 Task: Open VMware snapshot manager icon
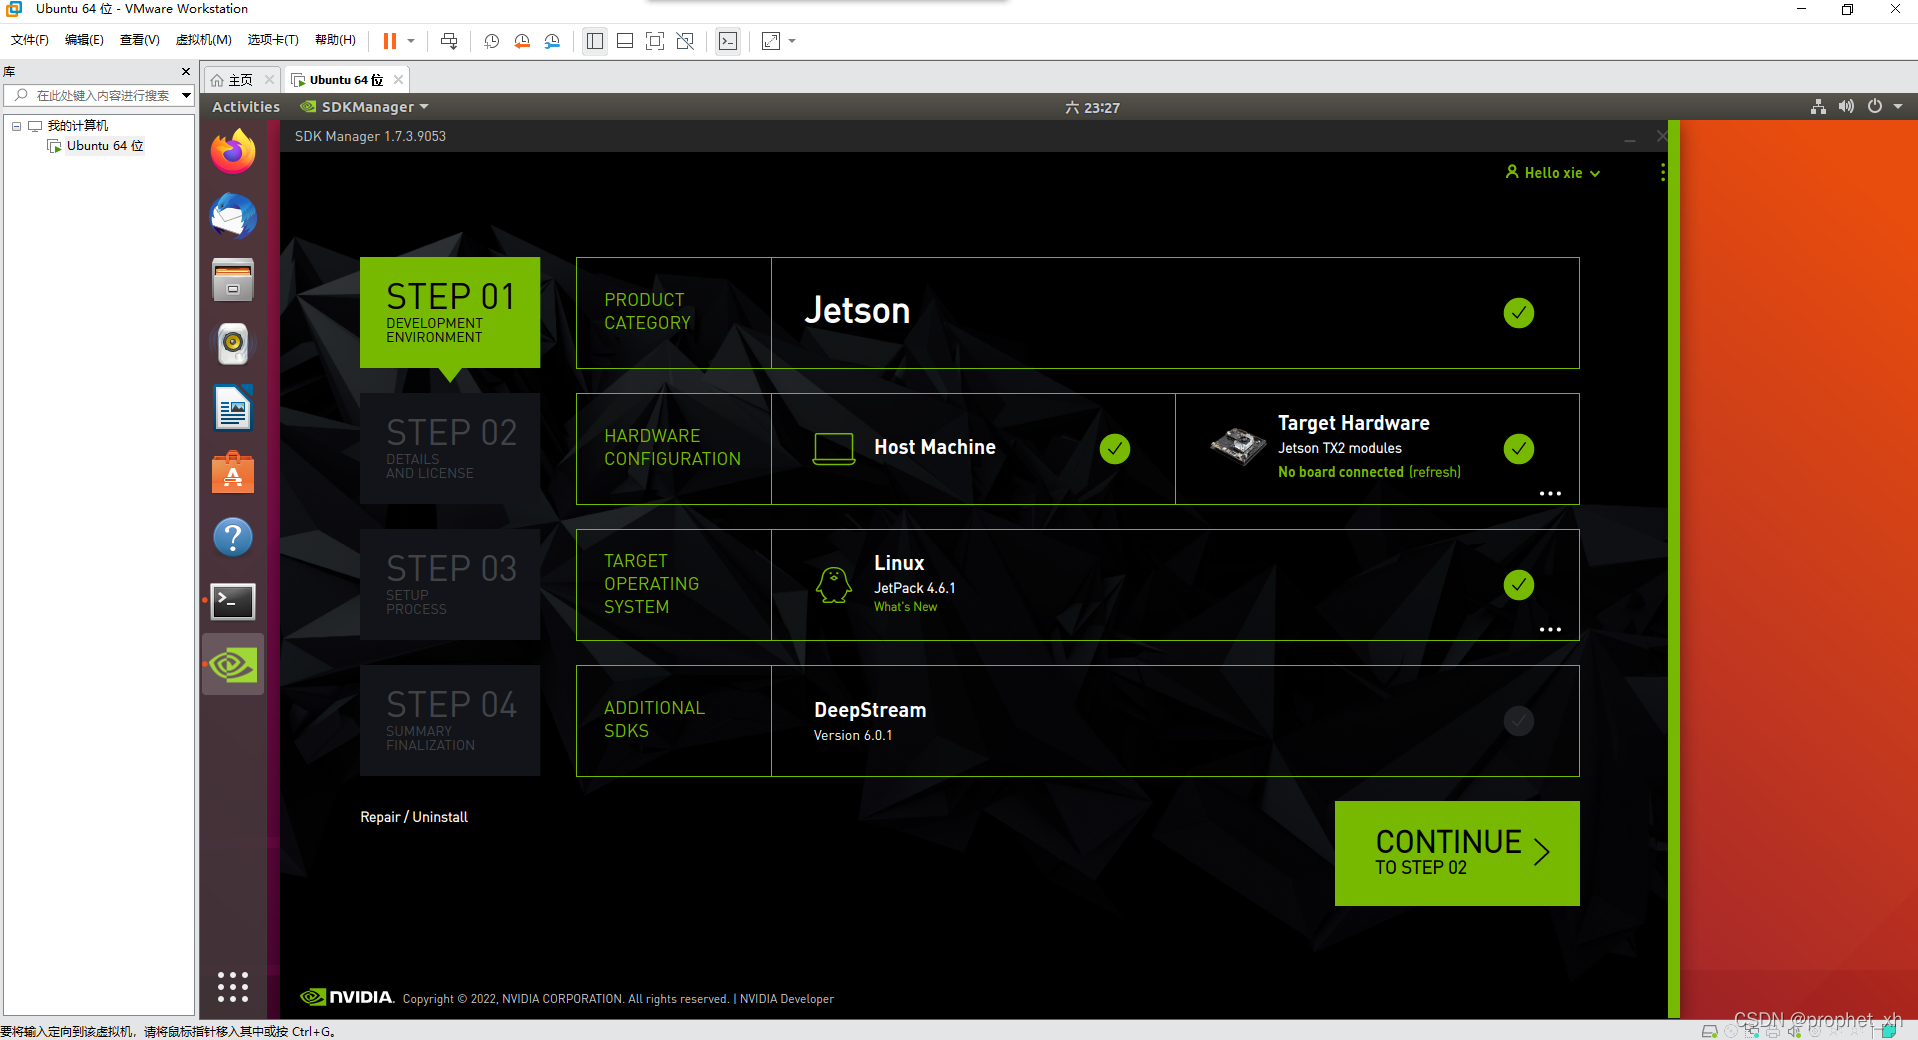point(552,41)
